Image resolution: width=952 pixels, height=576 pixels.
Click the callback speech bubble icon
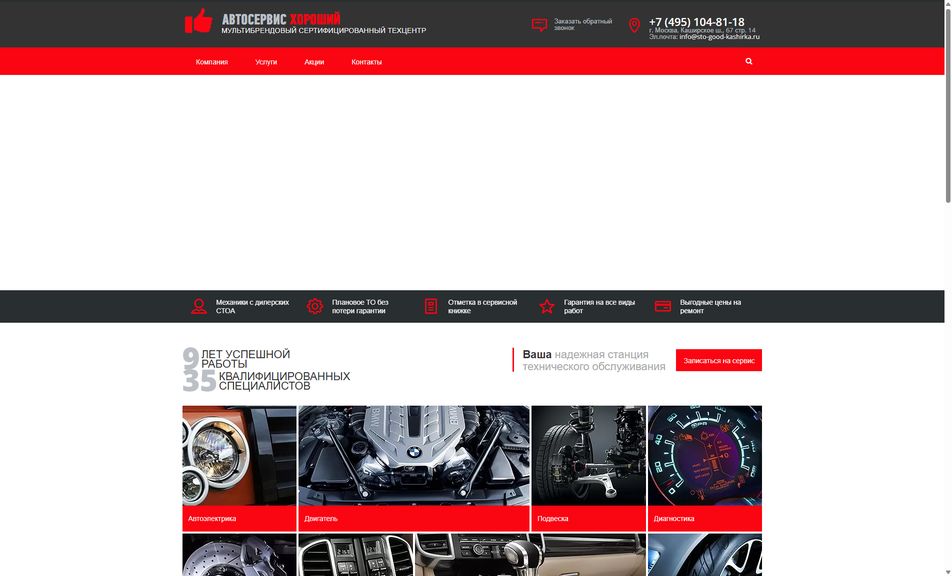(539, 25)
